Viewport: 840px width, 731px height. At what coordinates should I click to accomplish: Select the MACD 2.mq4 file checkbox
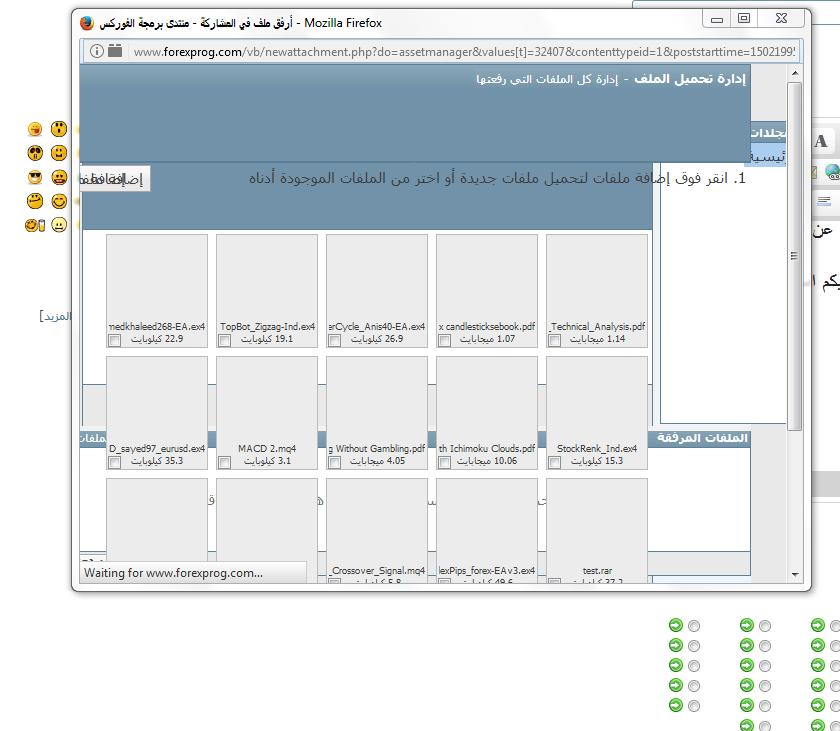(224, 463)
